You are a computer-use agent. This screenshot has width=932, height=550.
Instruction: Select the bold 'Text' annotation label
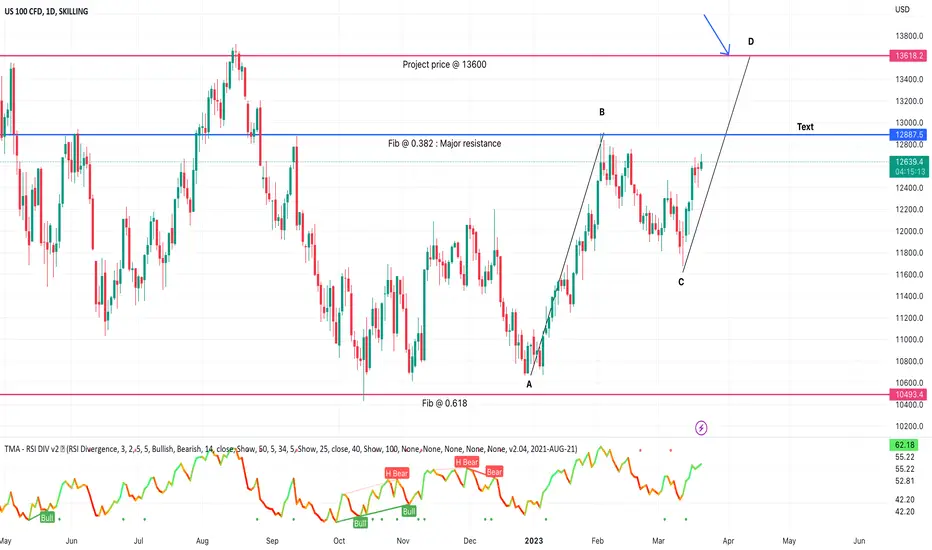(805, 127)
